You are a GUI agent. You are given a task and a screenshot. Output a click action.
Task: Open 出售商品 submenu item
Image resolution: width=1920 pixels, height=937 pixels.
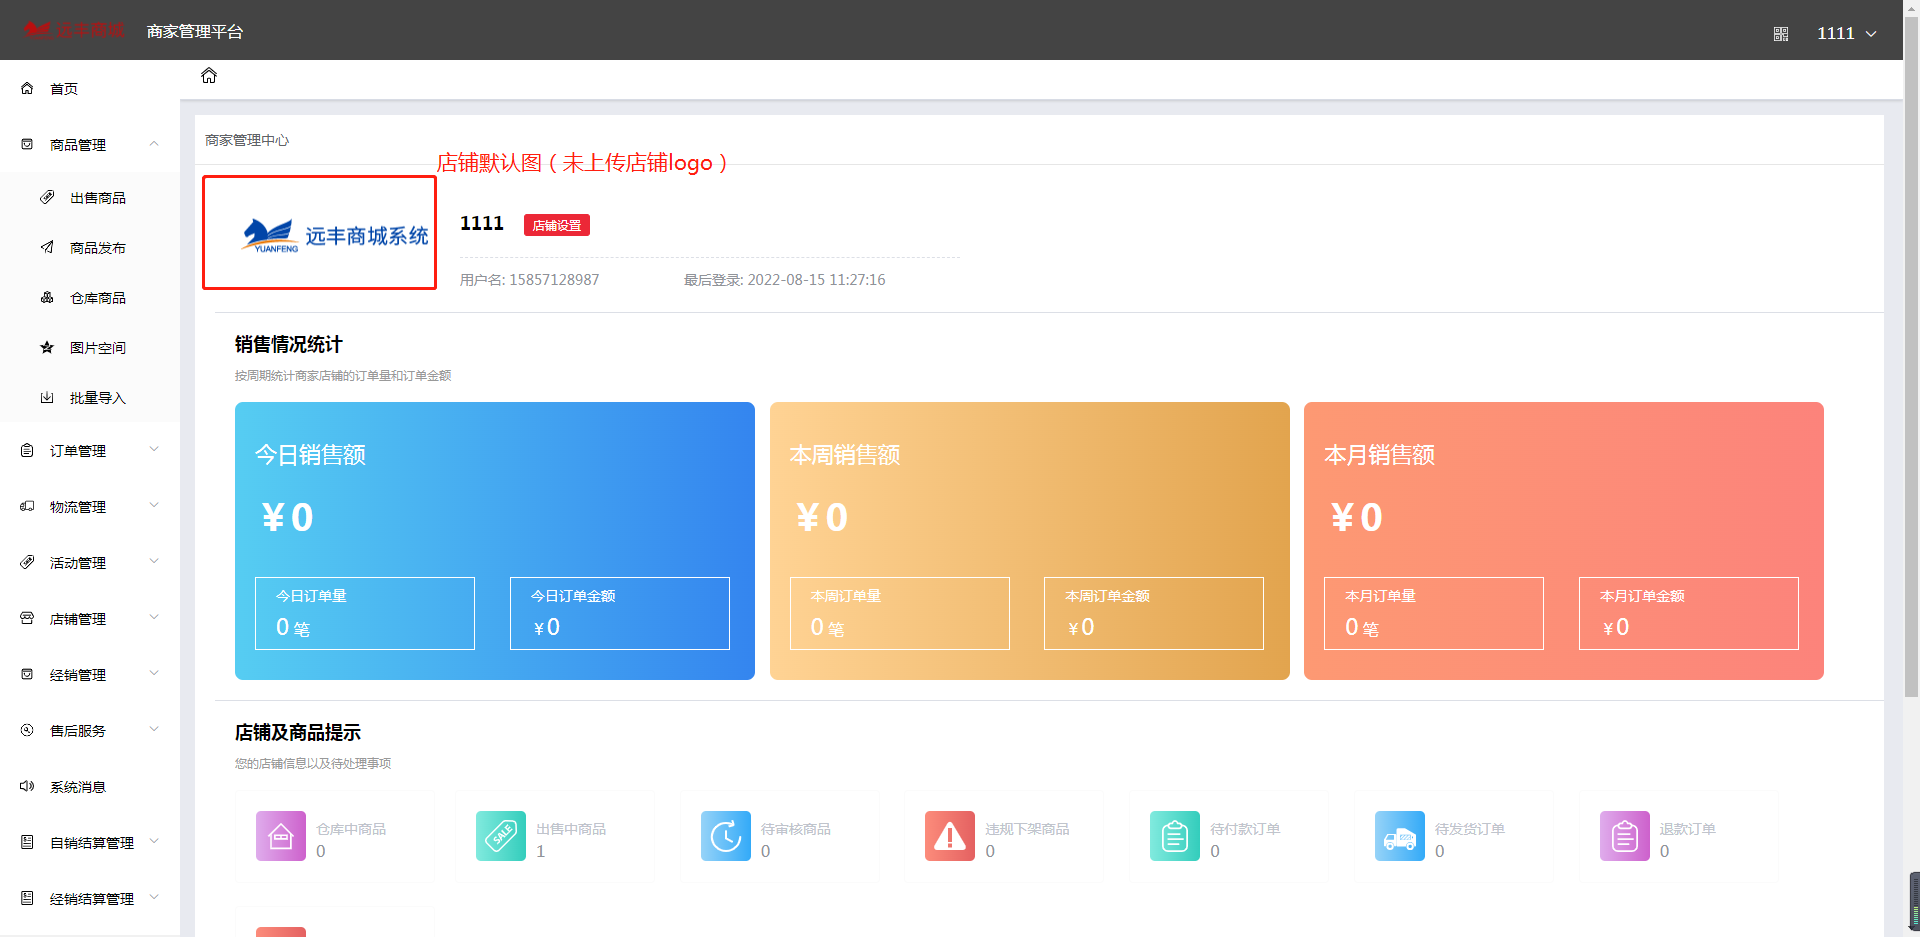click(90, 197)
